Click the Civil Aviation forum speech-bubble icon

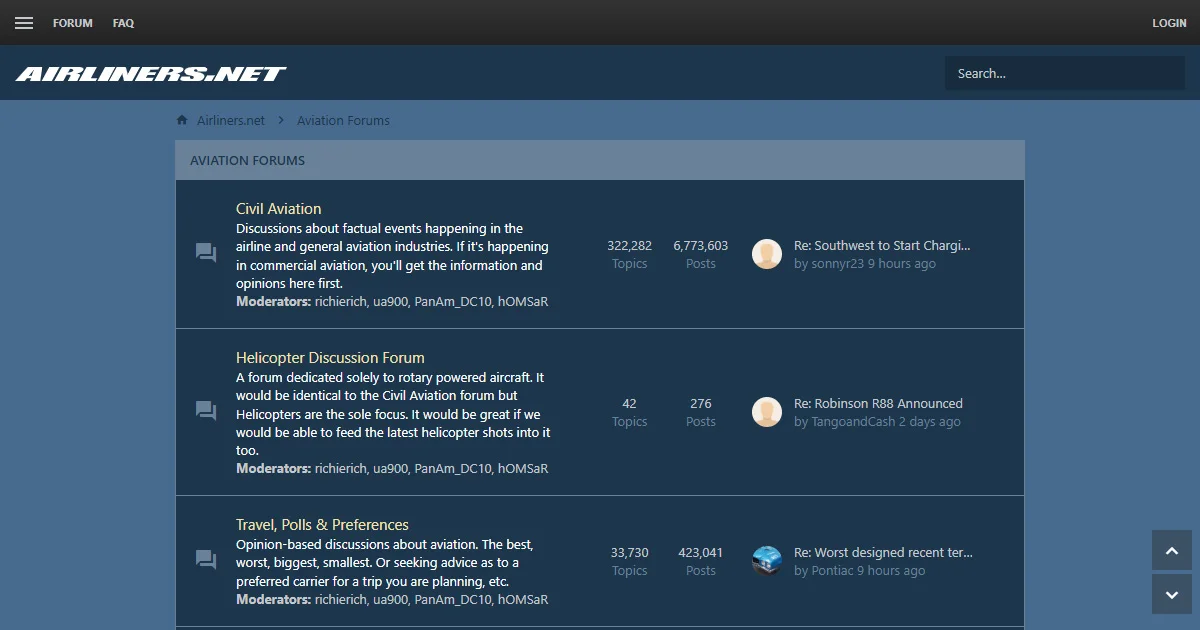click(206, 253)
